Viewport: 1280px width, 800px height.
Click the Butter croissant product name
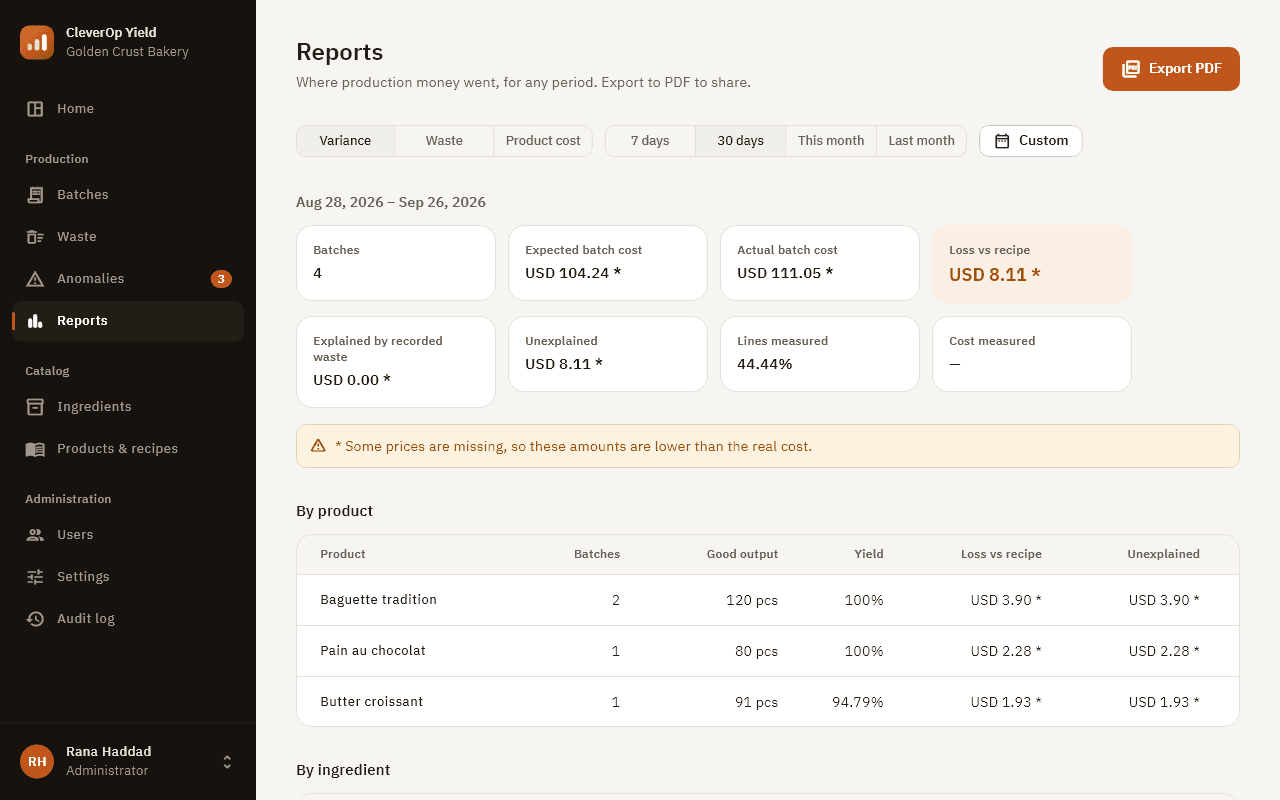click(x=371, y=702)
